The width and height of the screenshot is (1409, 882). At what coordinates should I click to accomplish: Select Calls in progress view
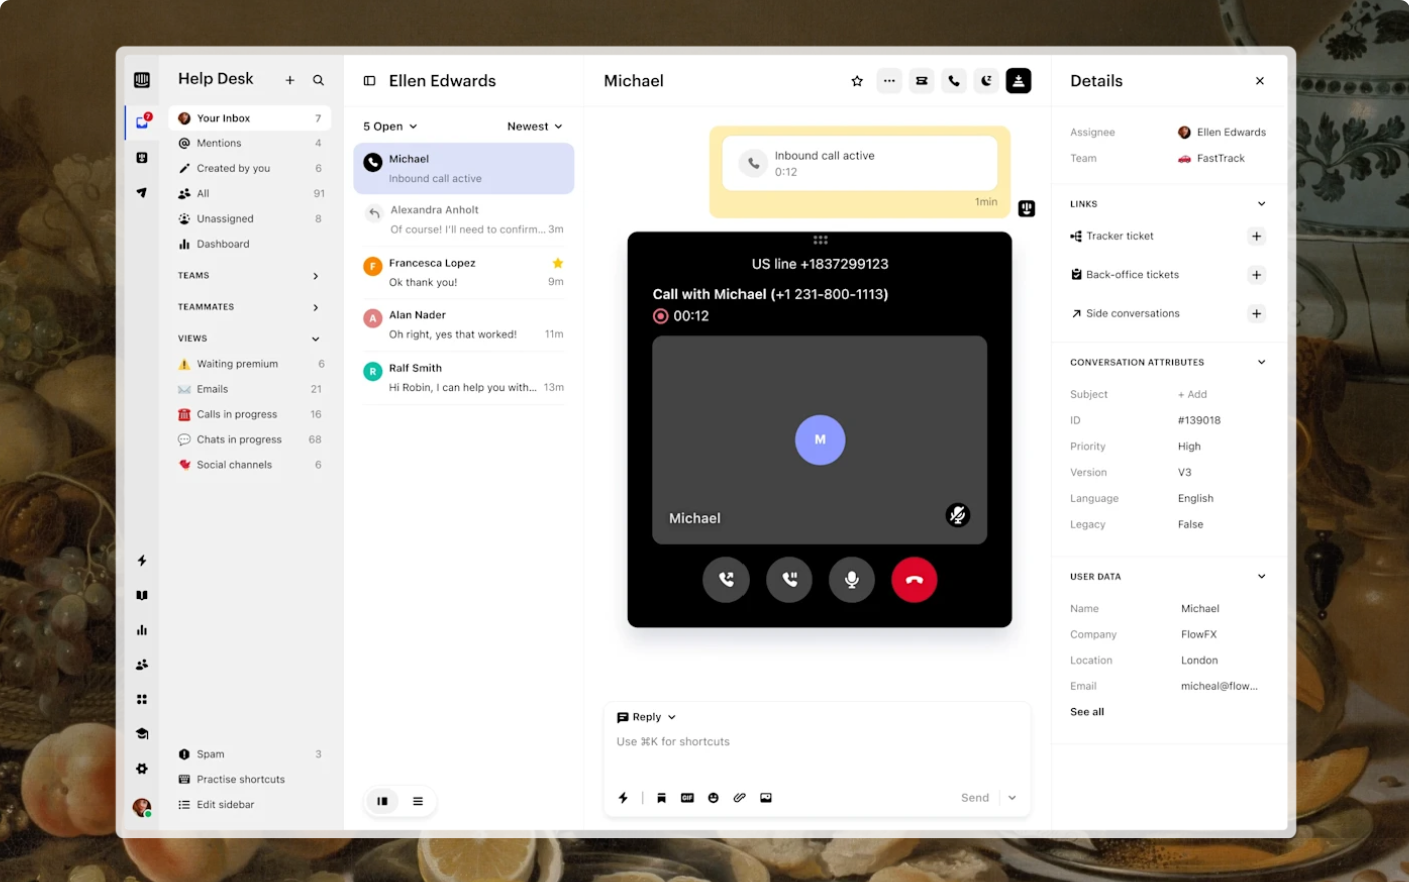[x=237, y=414]
